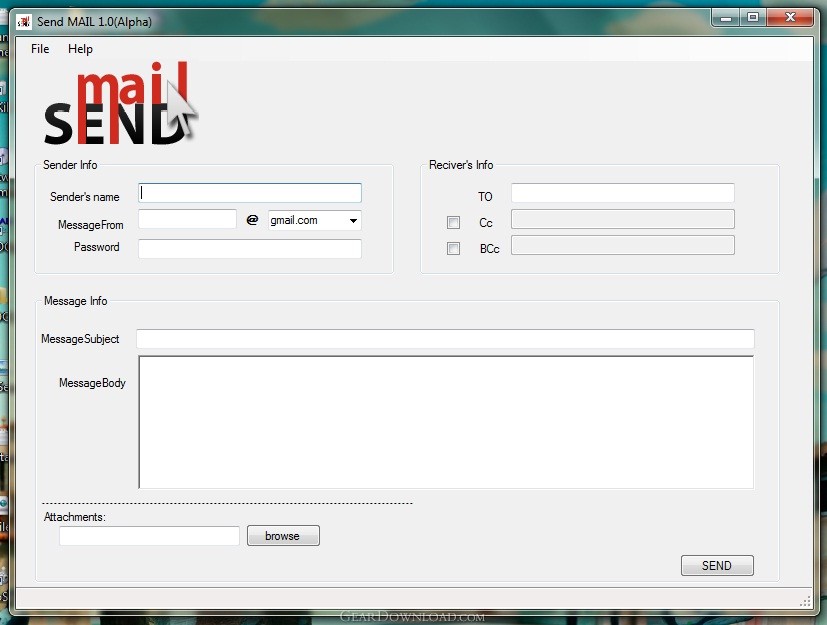
Task: Click the SEND button
Action: (x=717, y=566)
